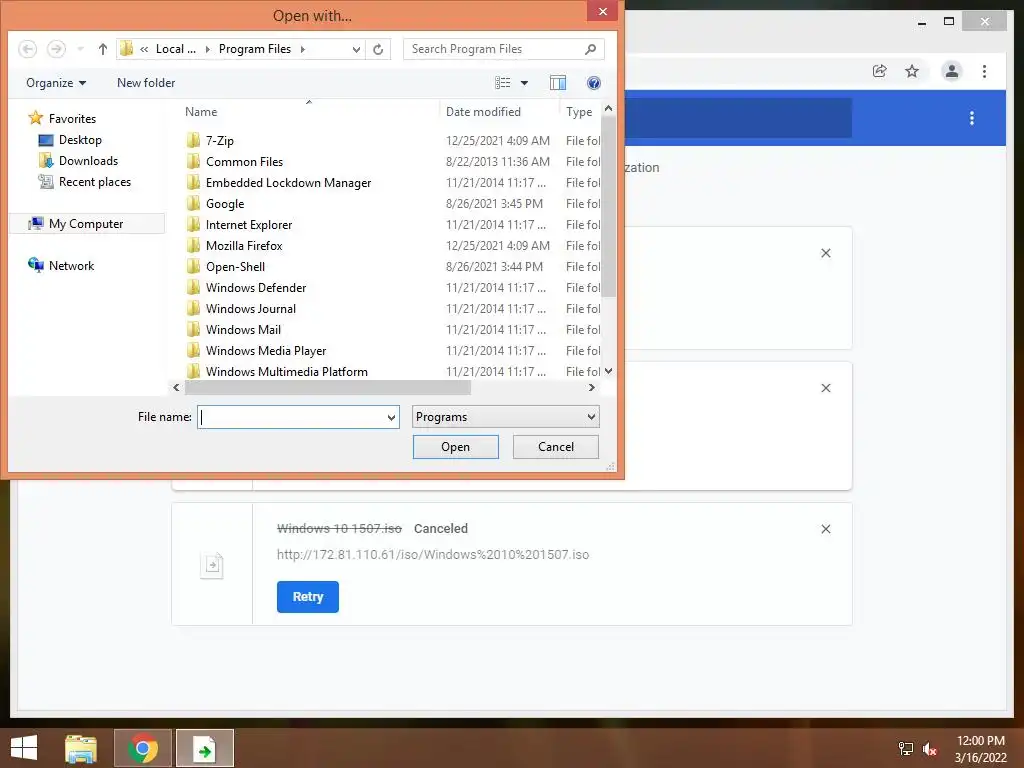
Task: Click the file list scroll-down arrow
Action: click(x=609, y=371)
